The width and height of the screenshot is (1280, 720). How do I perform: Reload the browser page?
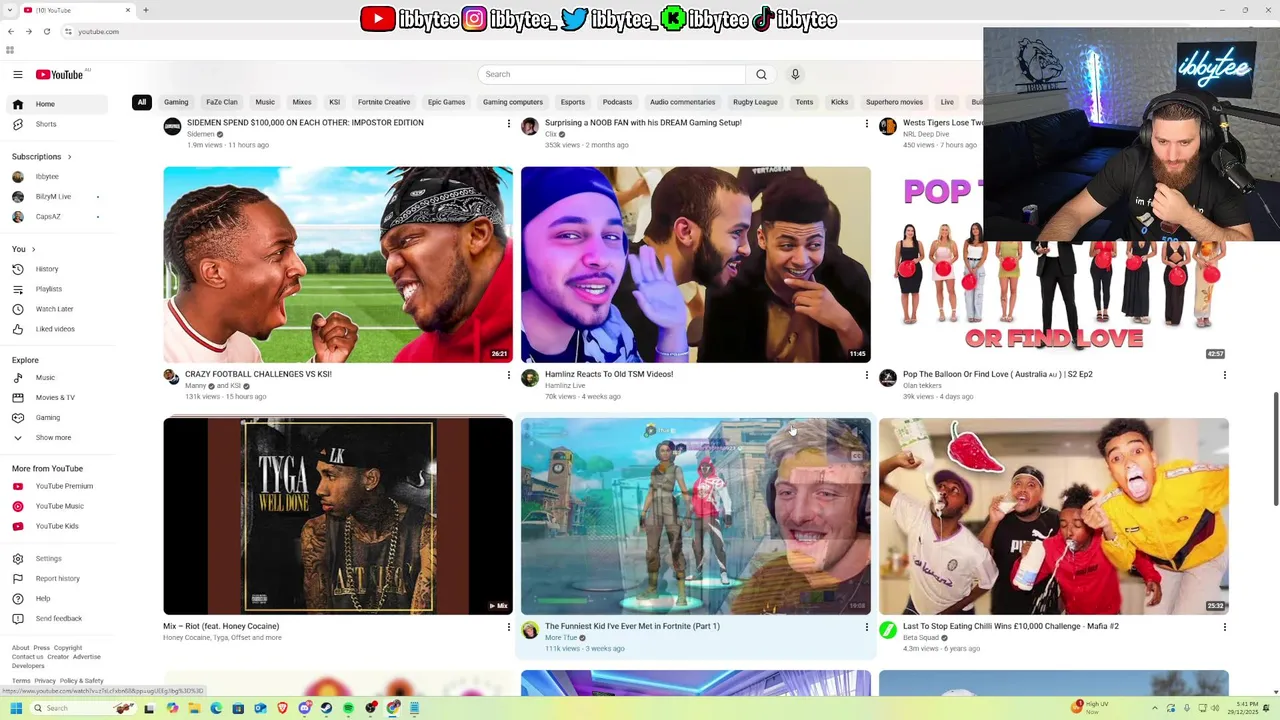[46, 31]
